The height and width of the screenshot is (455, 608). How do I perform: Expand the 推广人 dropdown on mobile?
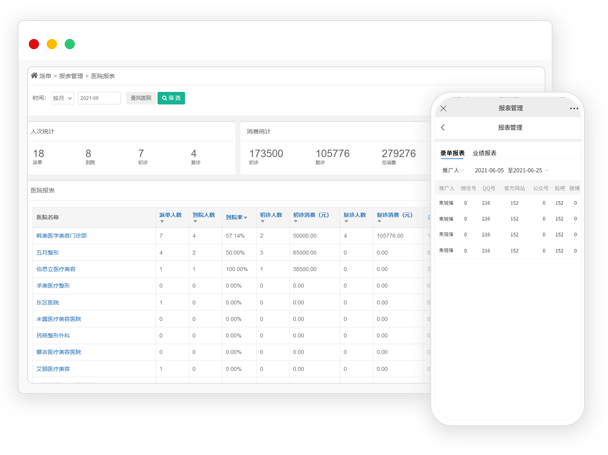point(453,171)
